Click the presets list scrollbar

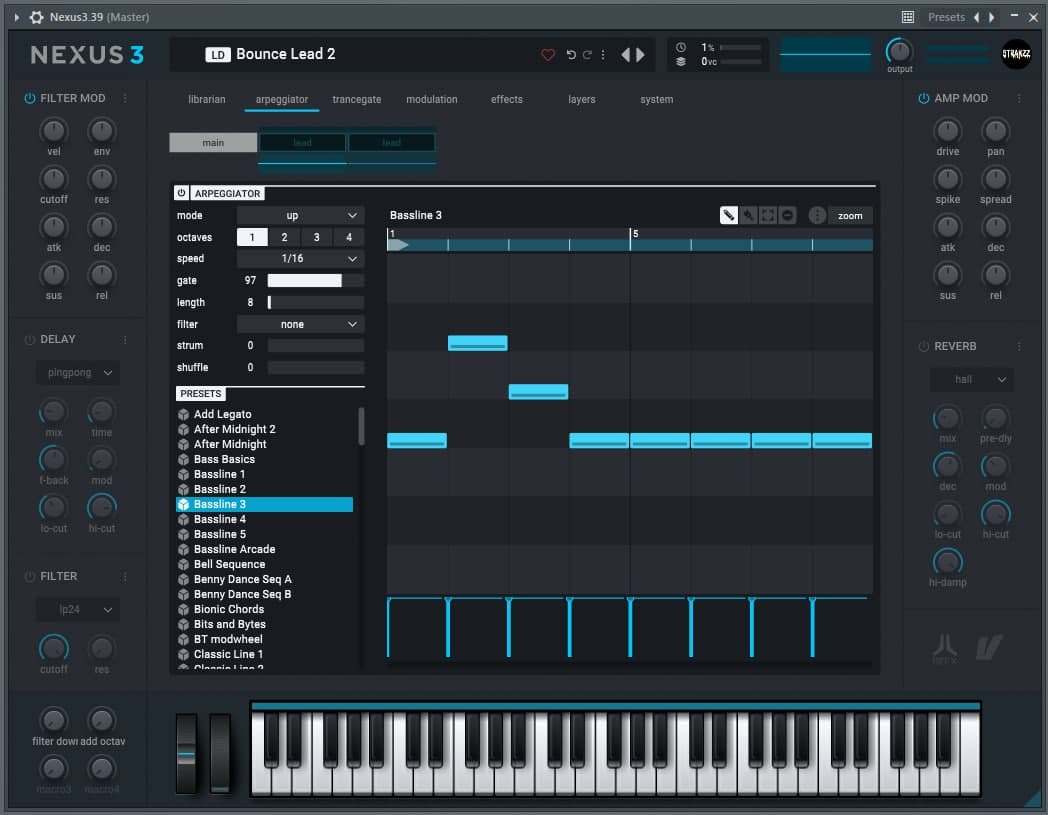click(362, 427)
